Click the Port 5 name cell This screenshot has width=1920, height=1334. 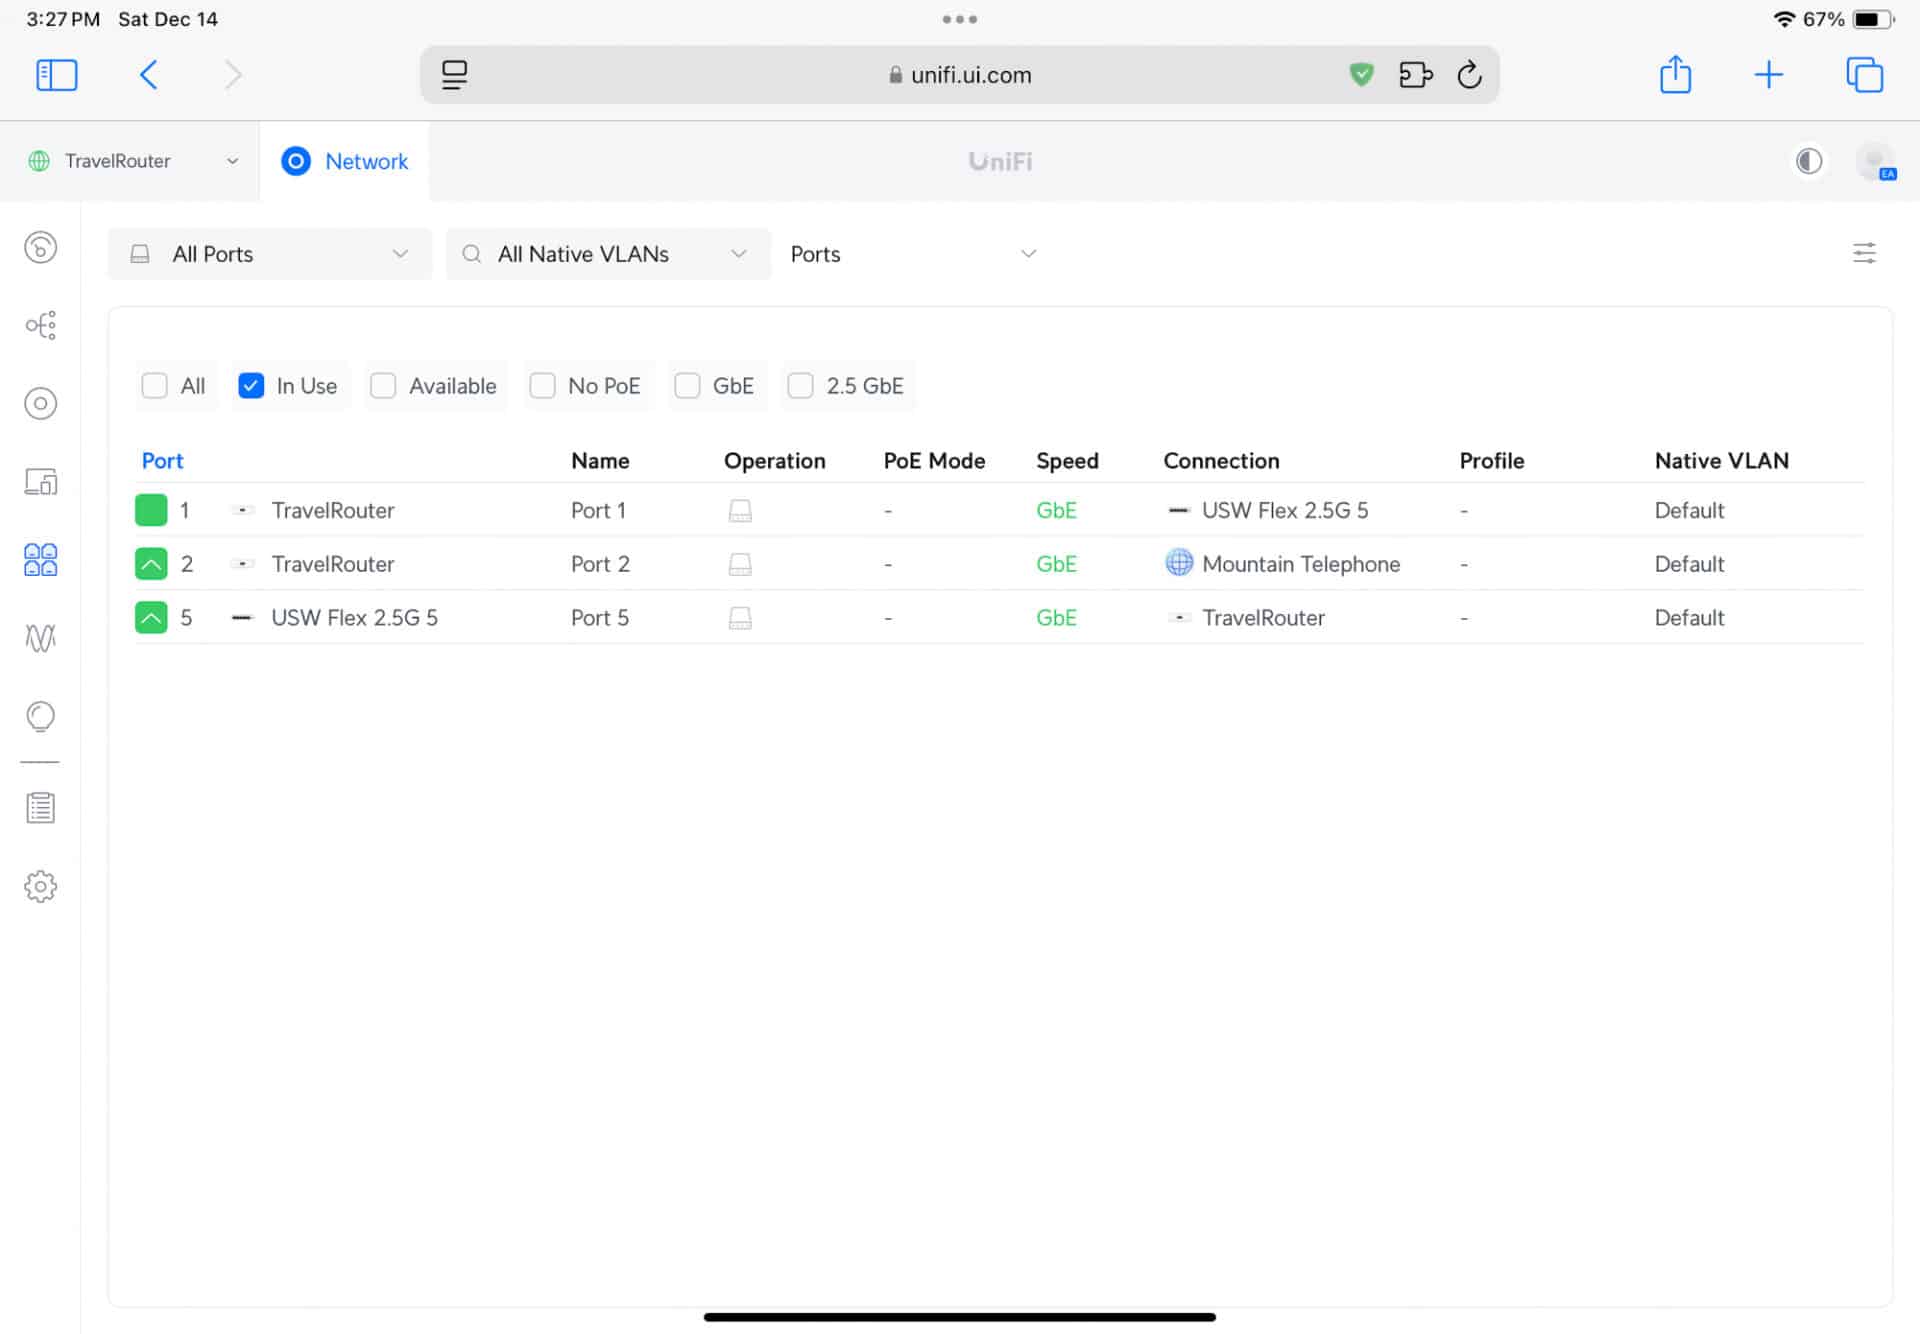[600, 619]
